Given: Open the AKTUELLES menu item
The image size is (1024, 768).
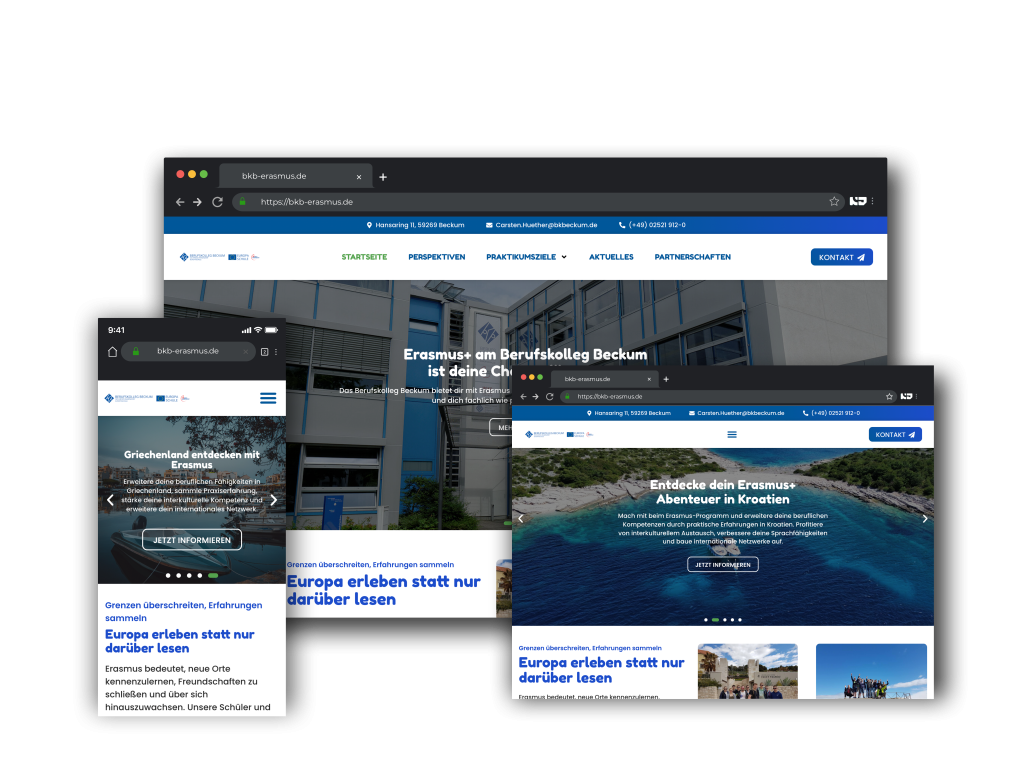Looking at the screenshot, I should (611, 257).
